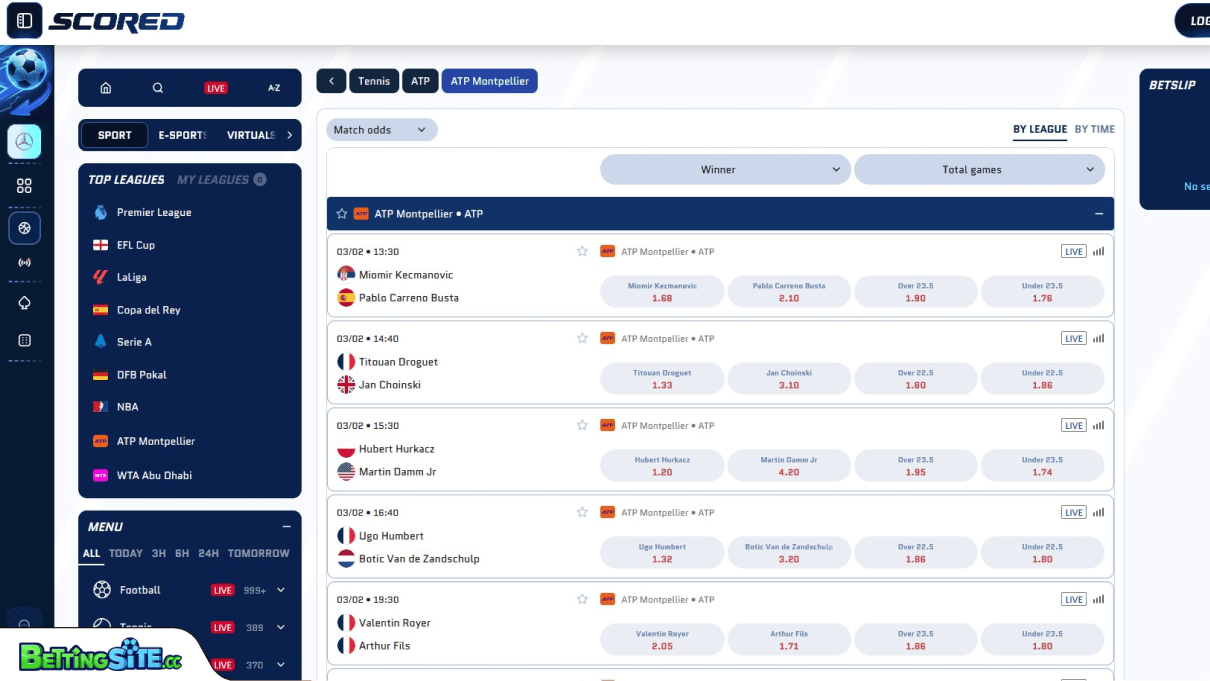
Task: Switch sorting to BY TIME
Action: 1093,129
